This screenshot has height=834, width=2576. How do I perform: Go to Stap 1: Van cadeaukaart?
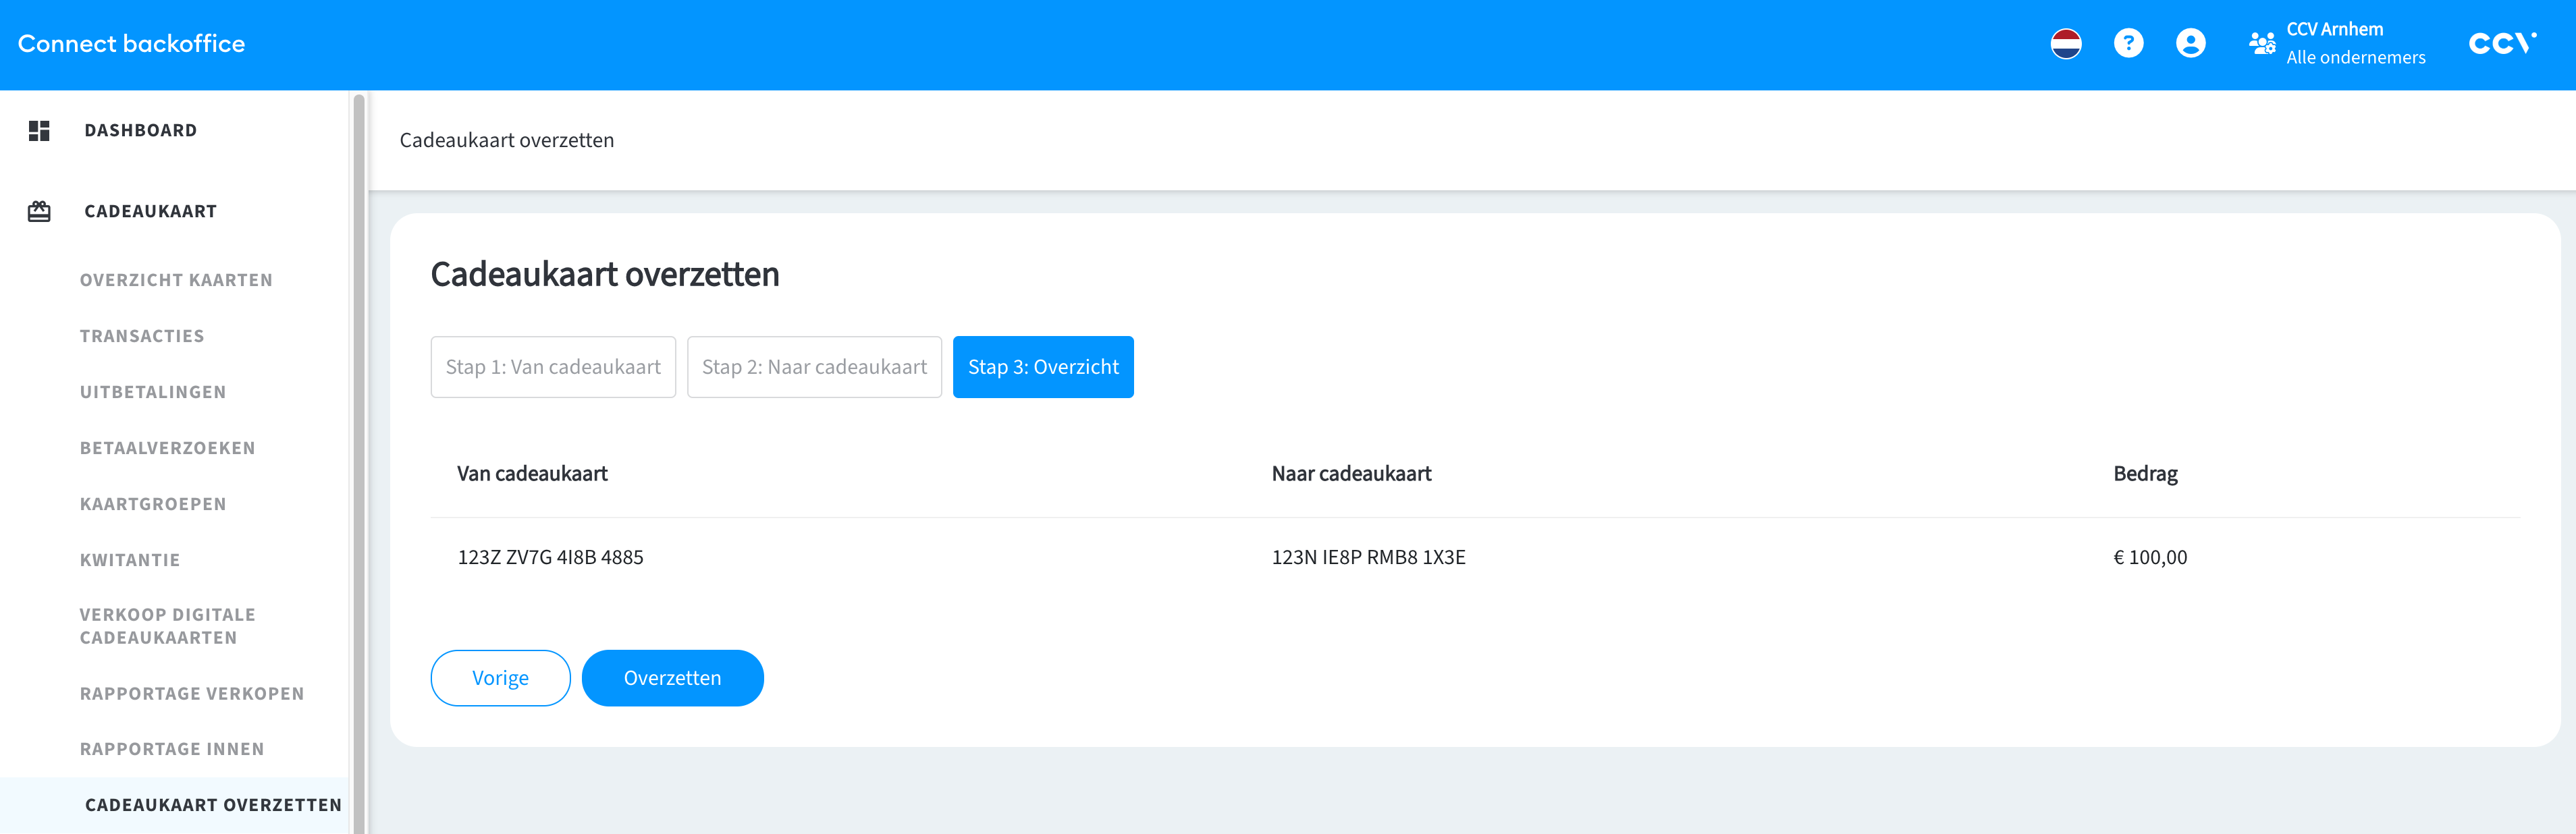pyautogui.click(x=553, y=367)
